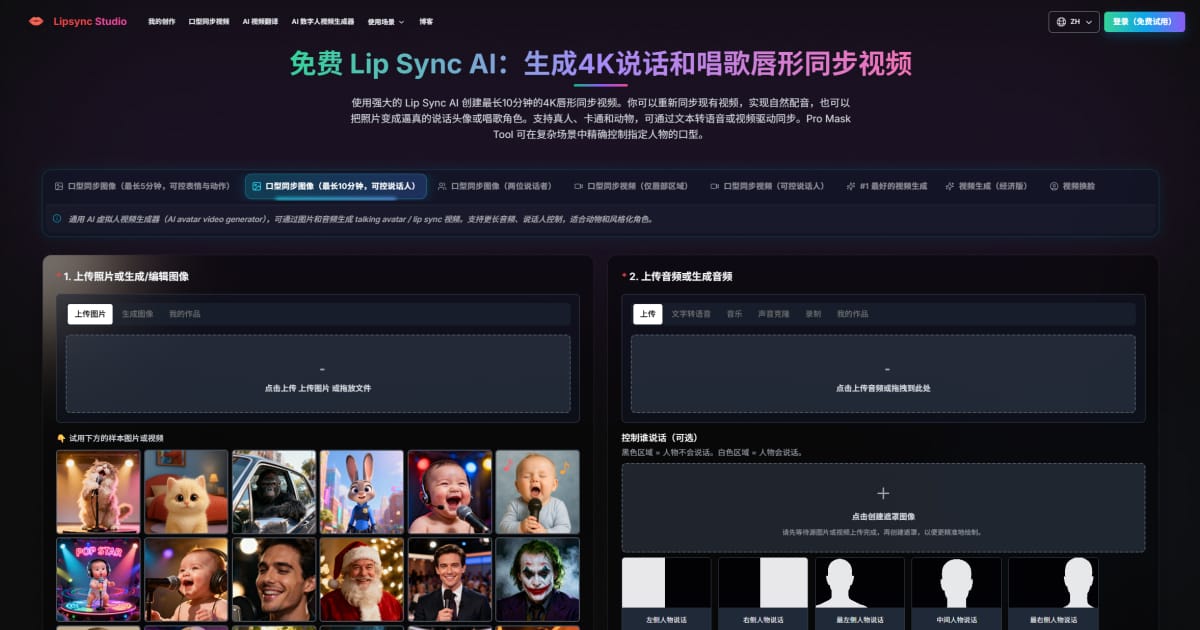Choose the POP STAR baby sample image

point(98,580)
